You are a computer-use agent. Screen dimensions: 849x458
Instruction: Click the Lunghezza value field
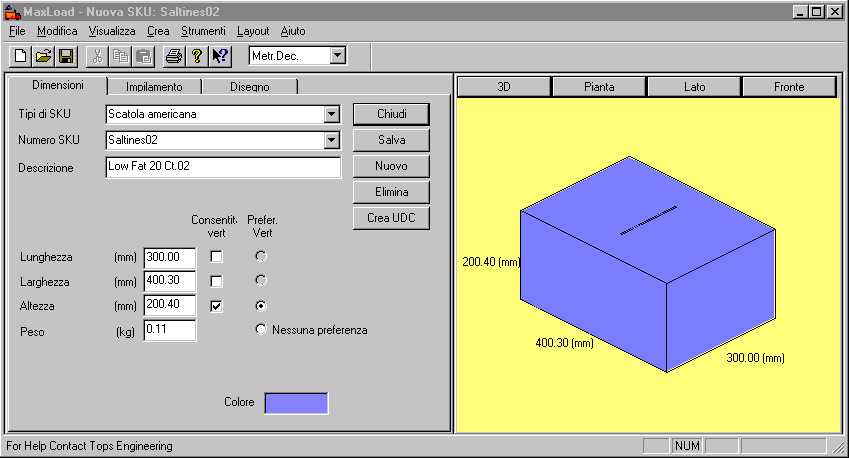[170, 258]
